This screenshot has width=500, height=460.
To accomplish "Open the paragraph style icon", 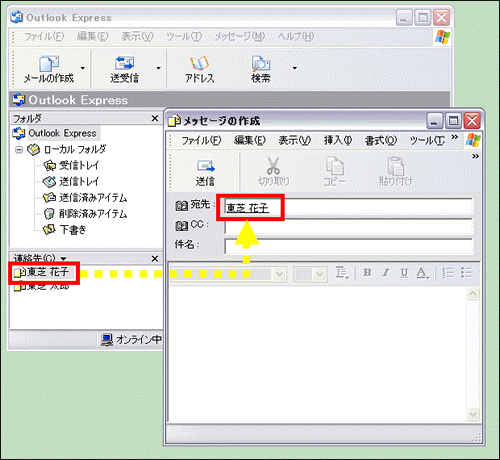I will point(342,273).
